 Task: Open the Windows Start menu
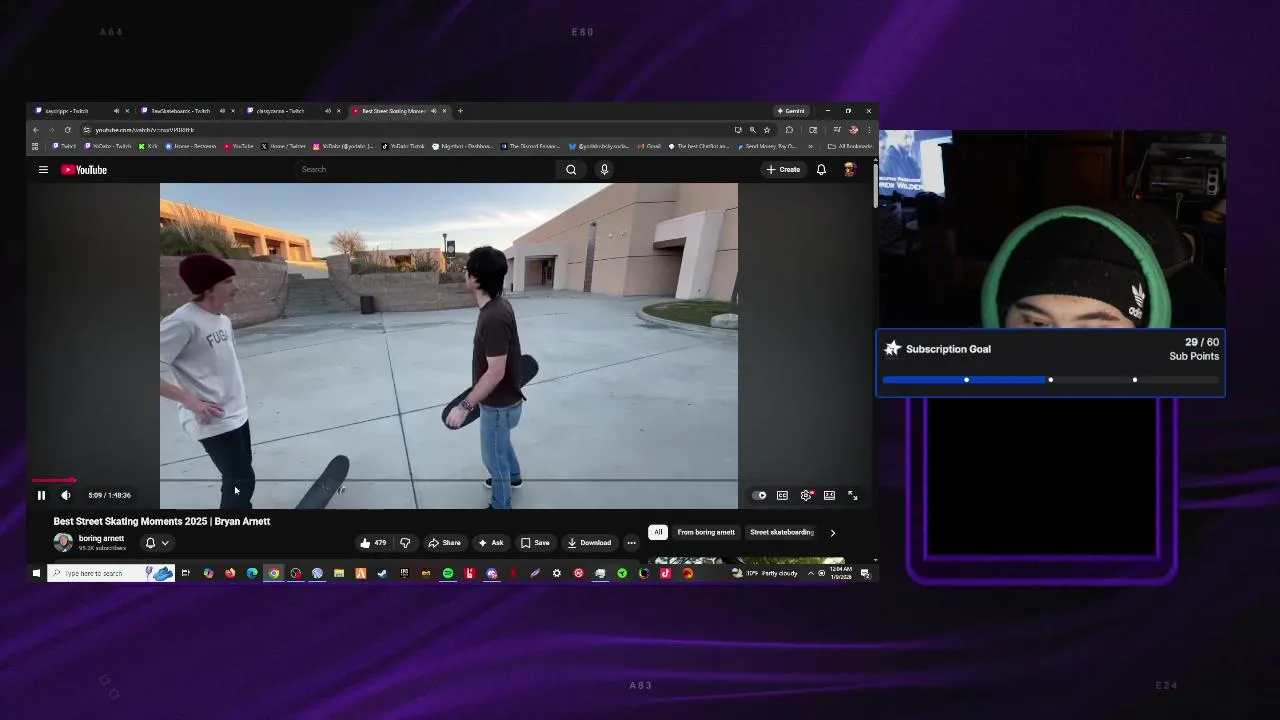36,573
